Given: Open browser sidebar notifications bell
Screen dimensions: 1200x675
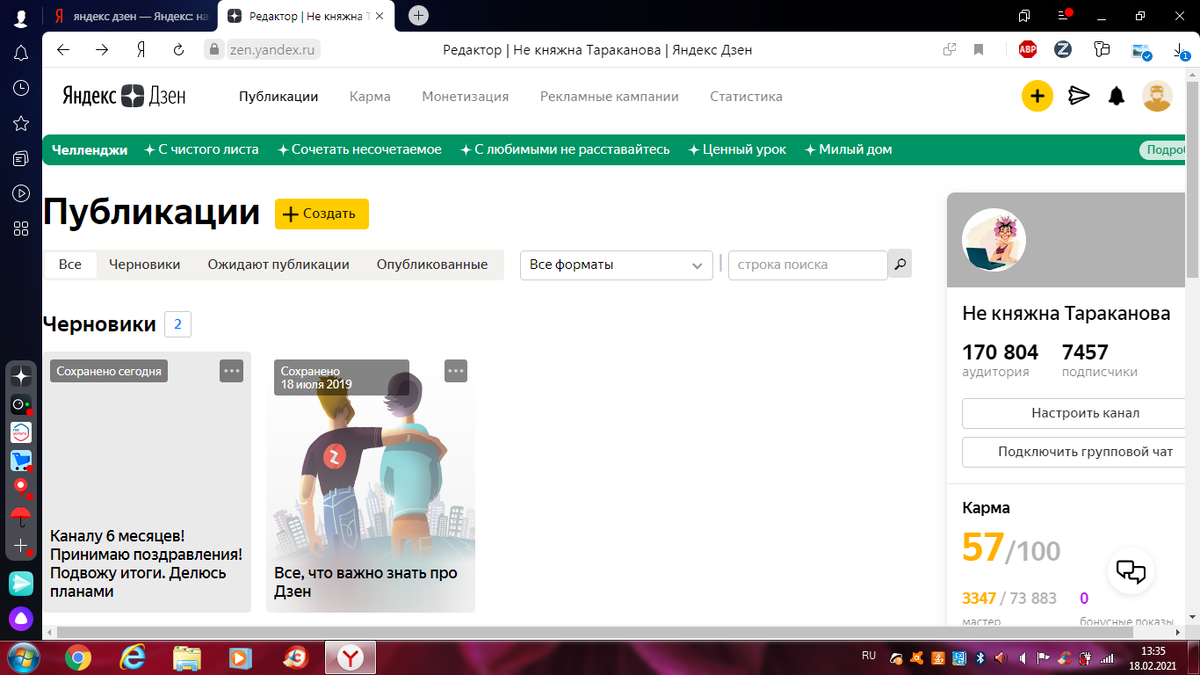Looking at the screenshot, I should [x=20, y=53].
